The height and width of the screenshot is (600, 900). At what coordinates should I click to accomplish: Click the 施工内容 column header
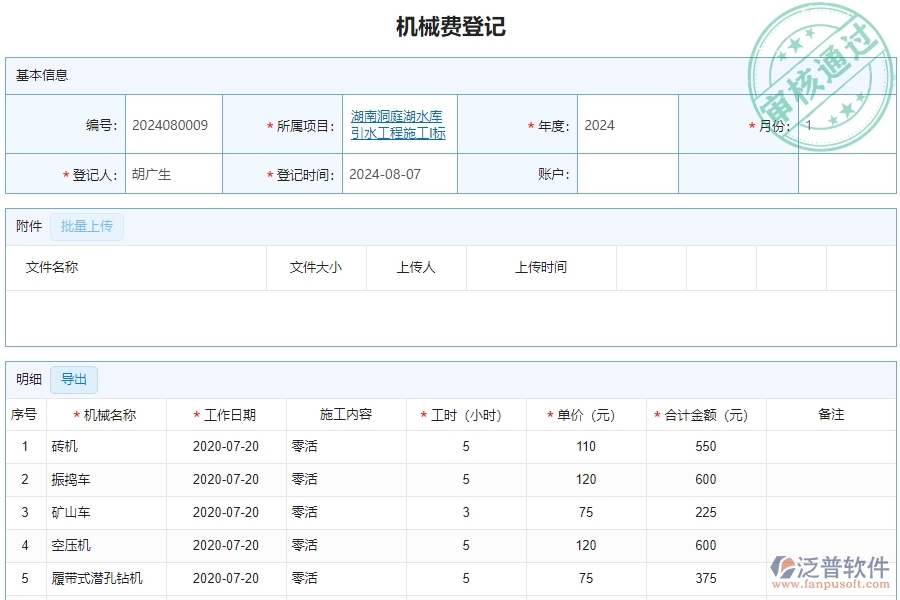tap(346, 415)
